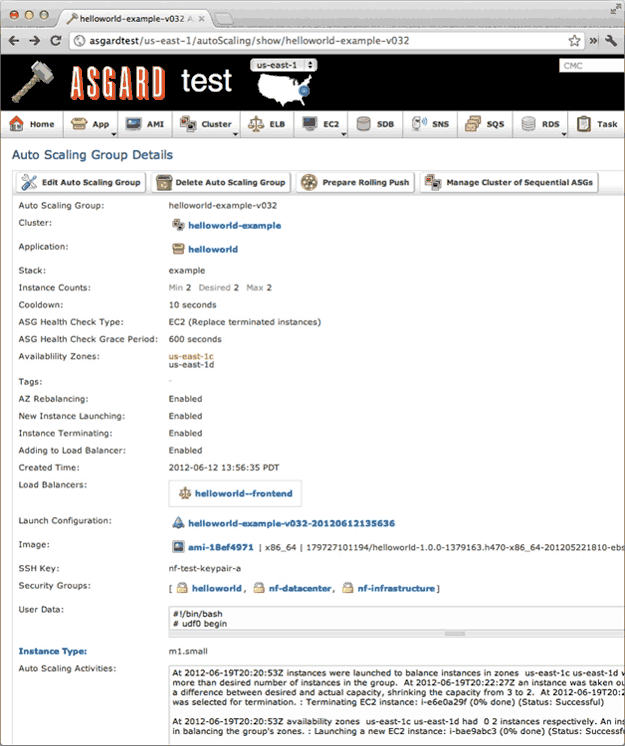The width and height of the screenshot is (625, 746).
Task: Click the SDB database cylinder icon
Action: pyautogui.click(x=363, y=124)
